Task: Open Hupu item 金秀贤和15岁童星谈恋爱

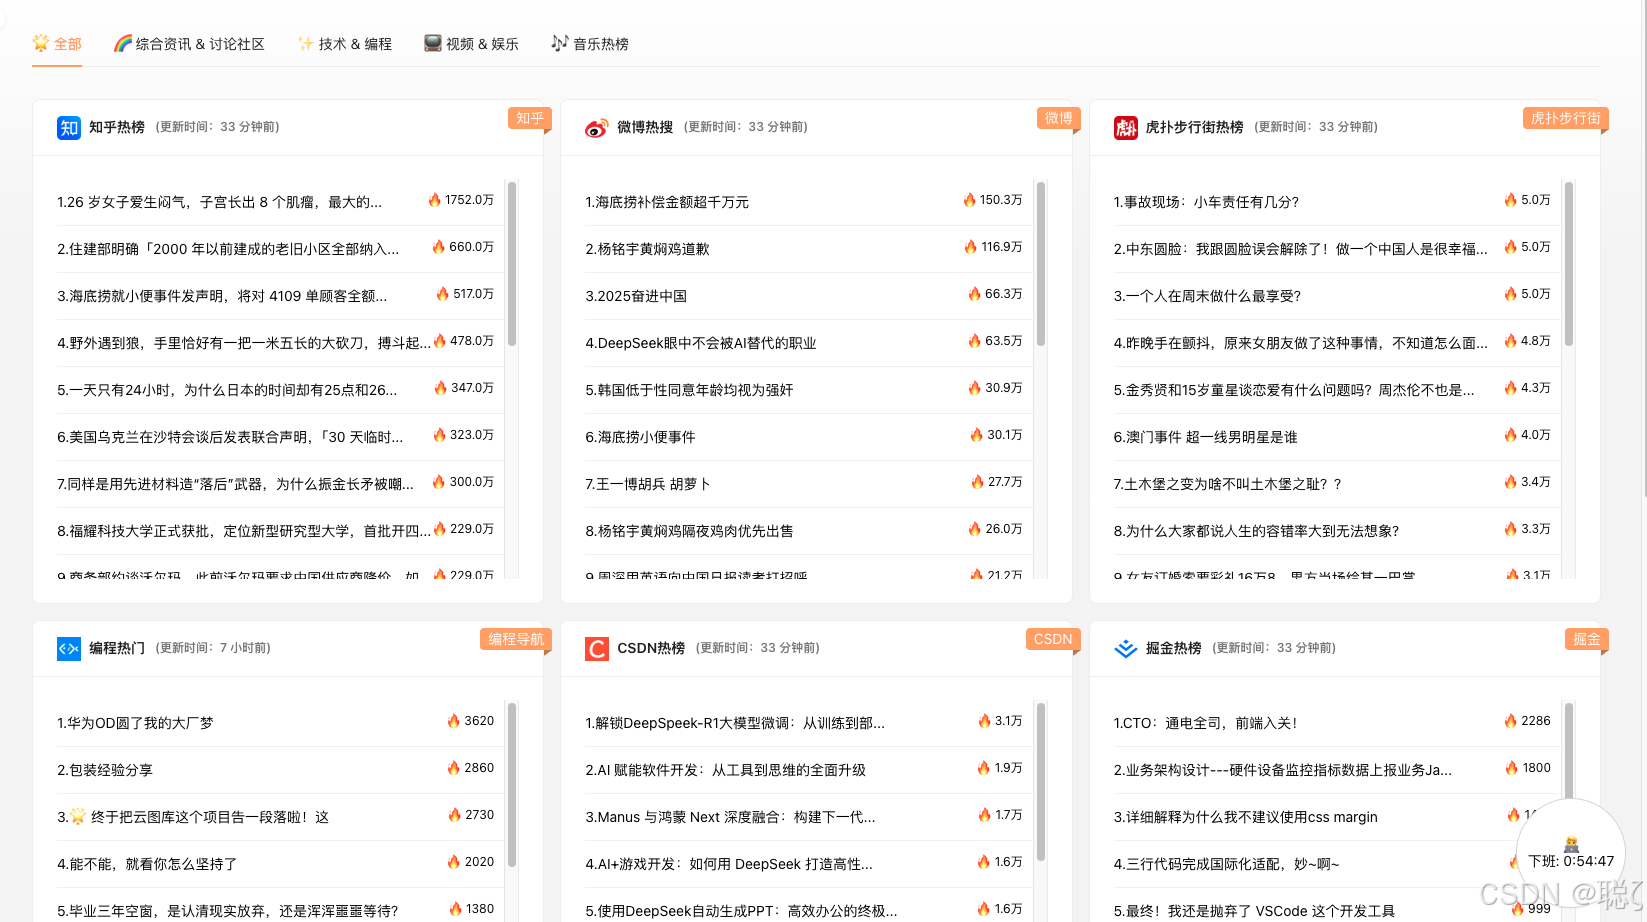Action: (x=1294, y=390)
